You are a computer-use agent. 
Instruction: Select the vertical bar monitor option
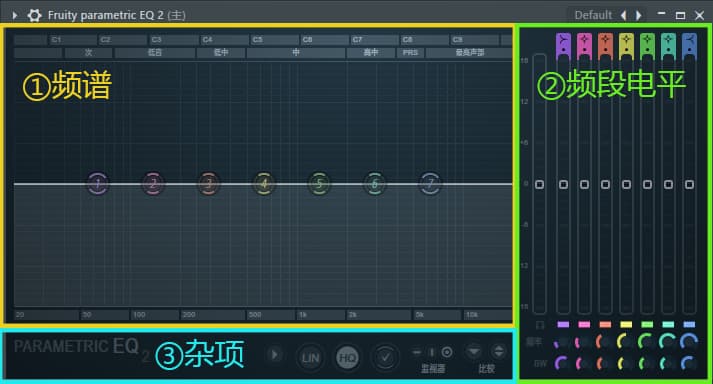pos(432,352)
